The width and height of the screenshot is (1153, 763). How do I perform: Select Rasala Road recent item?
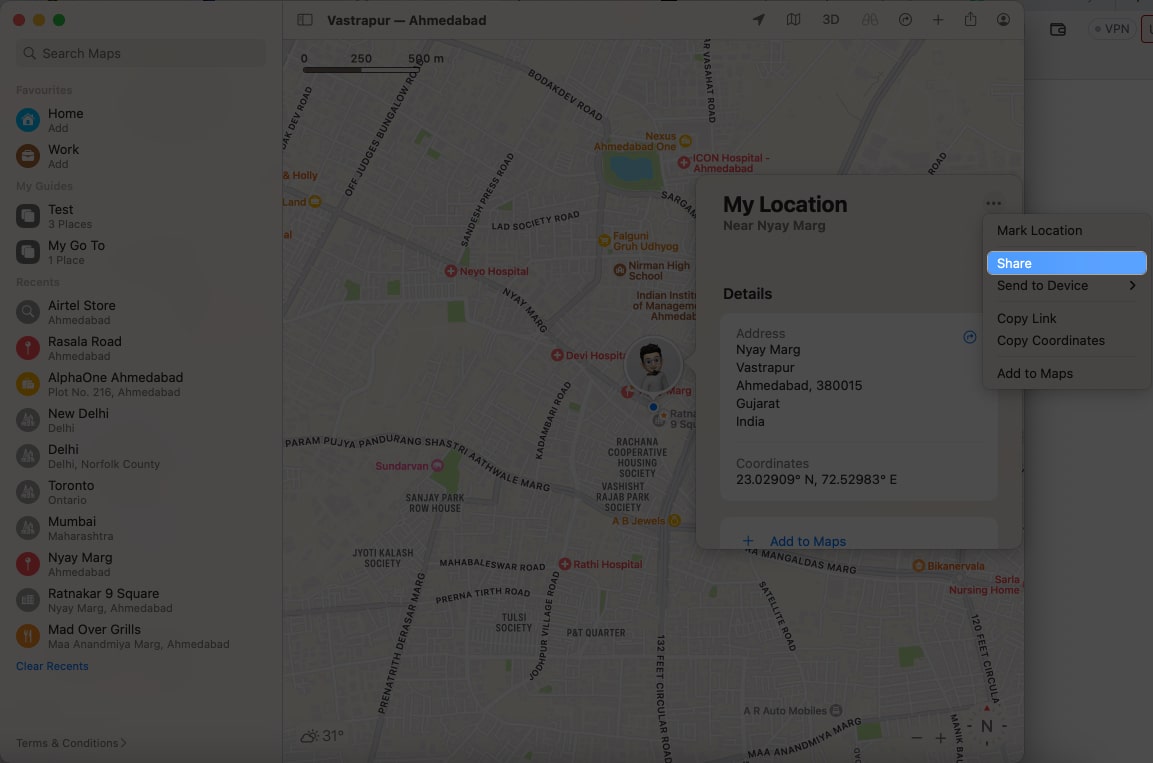(x=140, y=348)
